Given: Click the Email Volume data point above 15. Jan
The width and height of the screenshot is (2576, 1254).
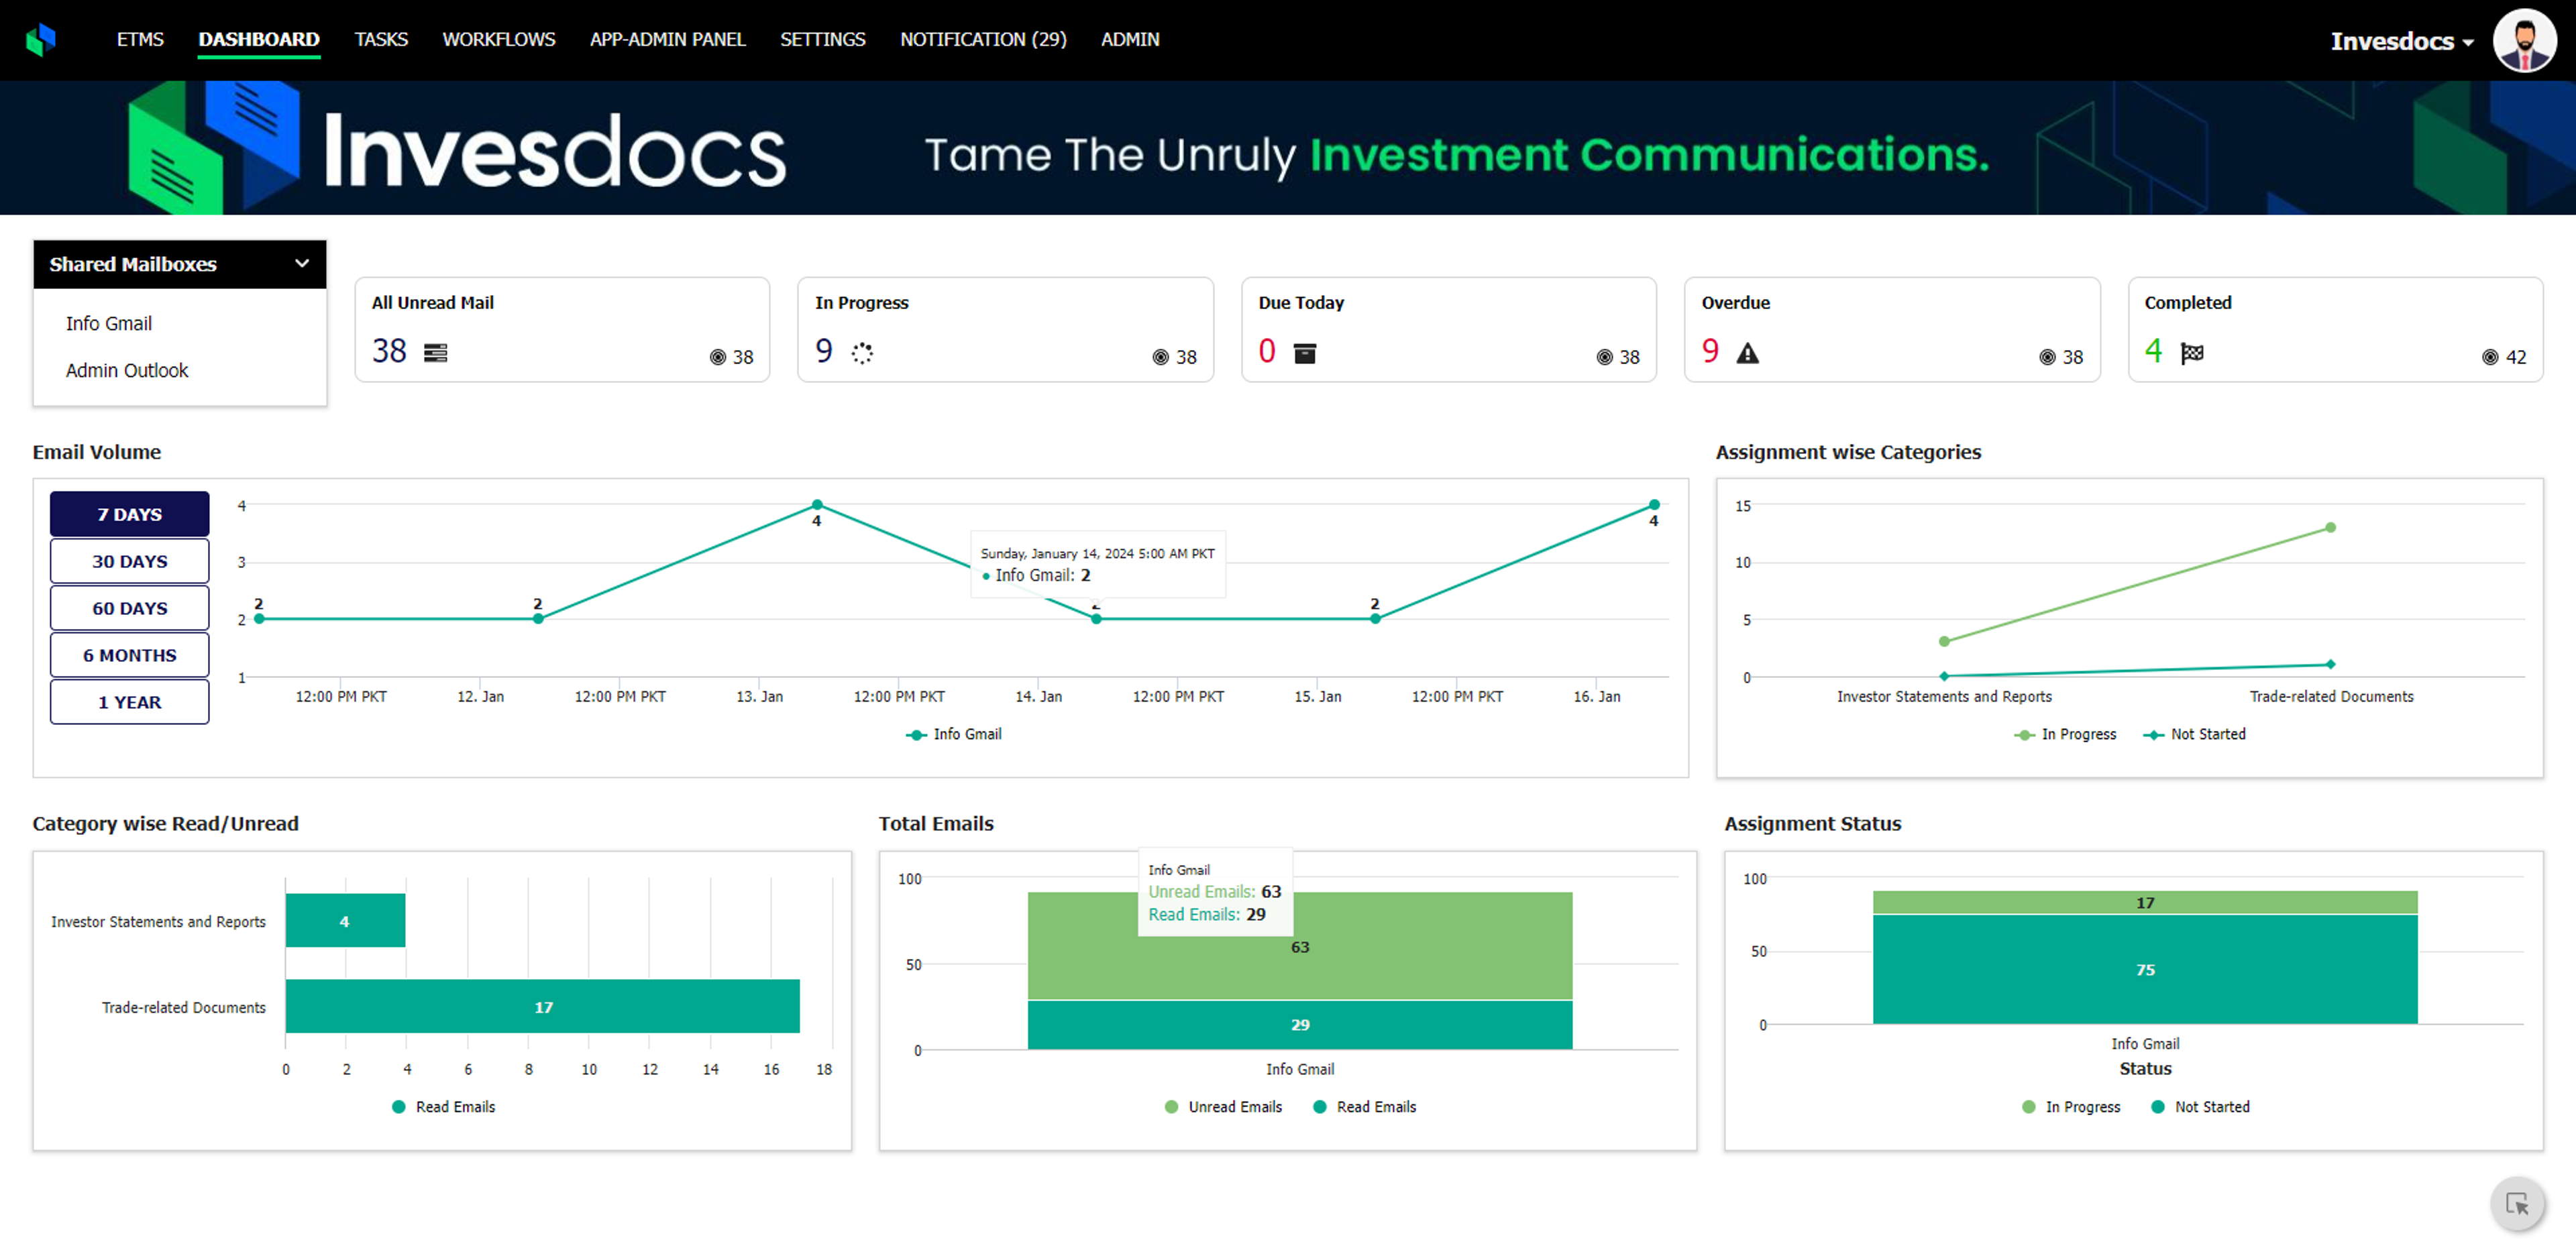Looking at the screenshot, I should (x=1375, y=619).
